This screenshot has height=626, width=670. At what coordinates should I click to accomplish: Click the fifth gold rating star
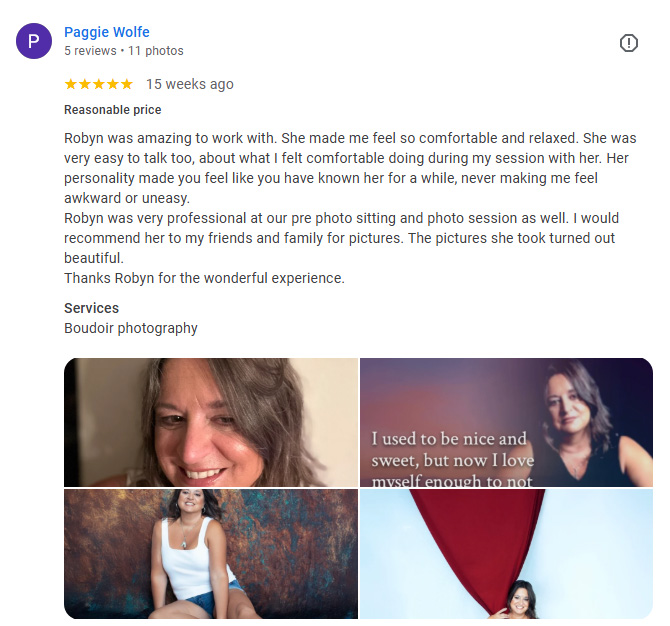coord(126,84)
